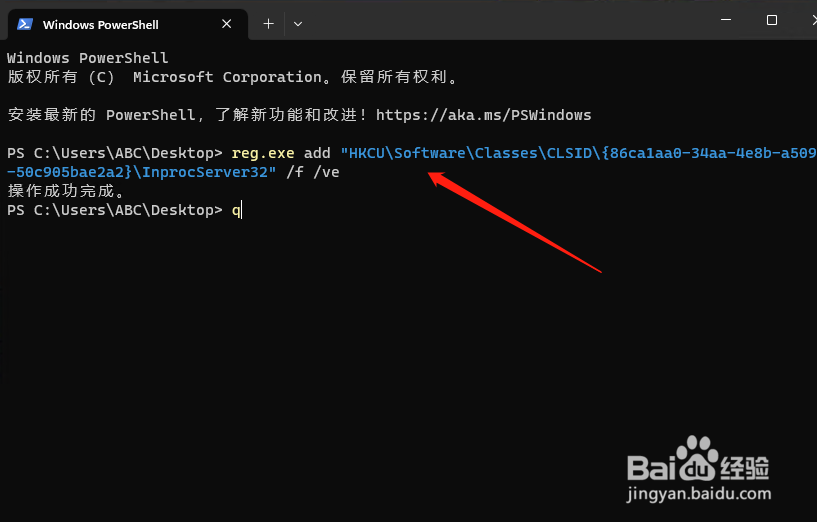
Task: Click the HKCU\Software\Classes registry path string
Action: (577, 153)
